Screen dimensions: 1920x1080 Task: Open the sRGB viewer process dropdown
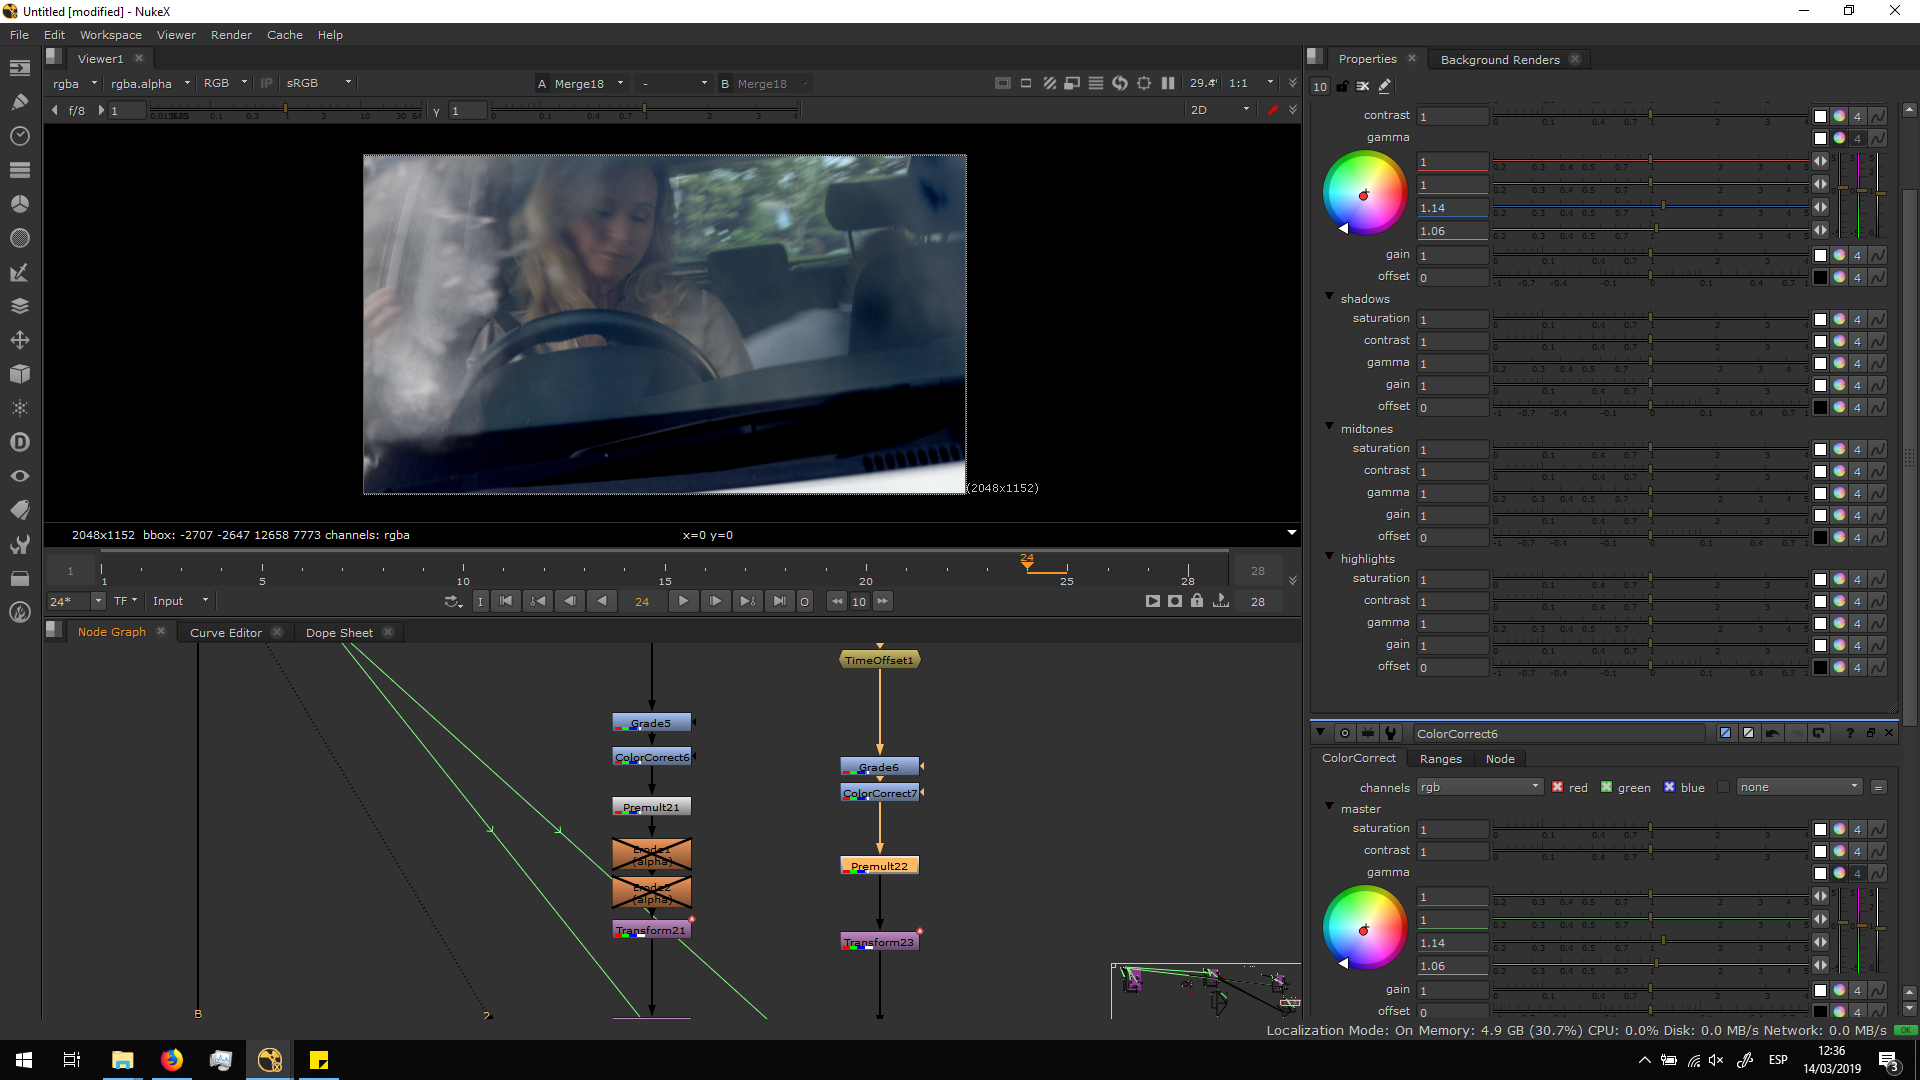click(318, 83)
